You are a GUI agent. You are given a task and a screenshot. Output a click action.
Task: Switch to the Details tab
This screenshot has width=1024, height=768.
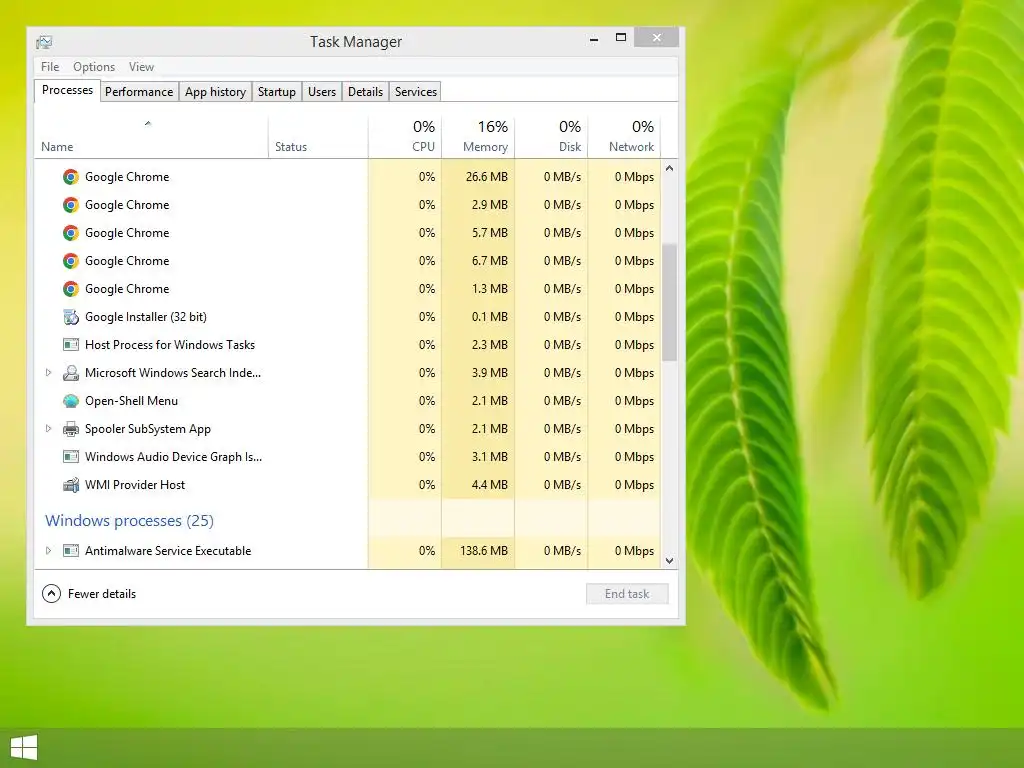[366, 92]
